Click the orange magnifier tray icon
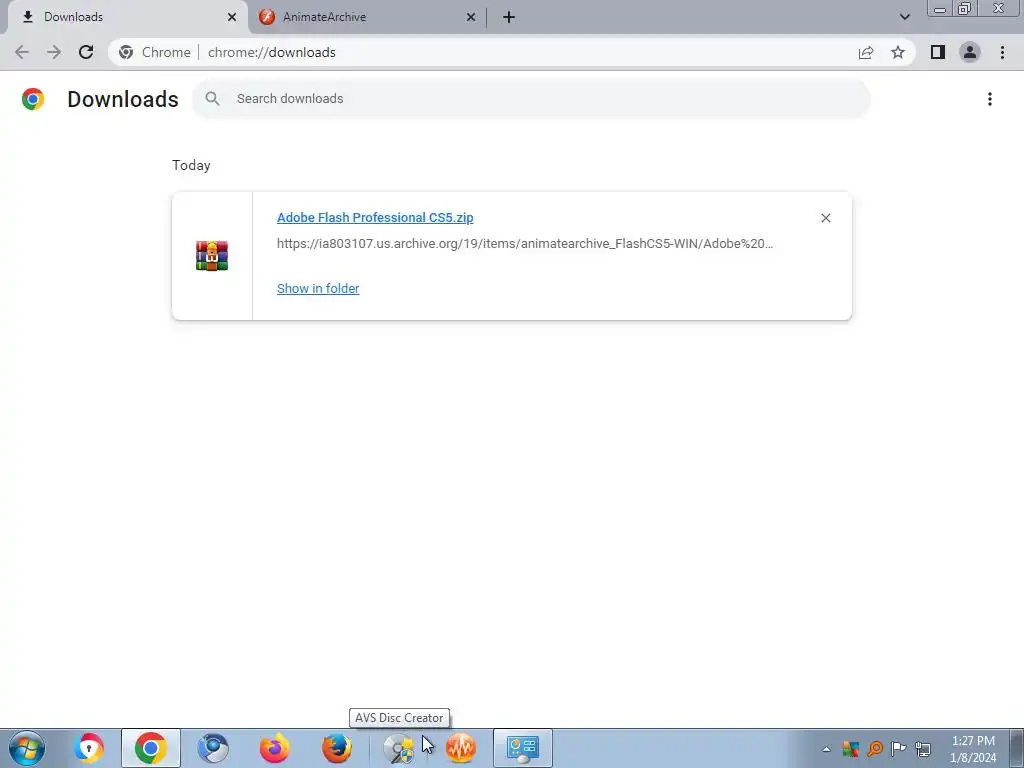This screenshot has height=768, width=1024. coord(875,748)
